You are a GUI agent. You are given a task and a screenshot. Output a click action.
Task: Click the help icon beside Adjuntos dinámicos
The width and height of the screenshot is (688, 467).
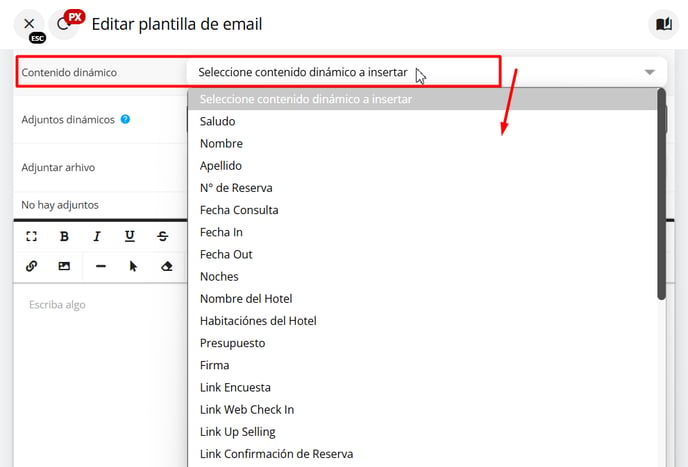(125, 119)
